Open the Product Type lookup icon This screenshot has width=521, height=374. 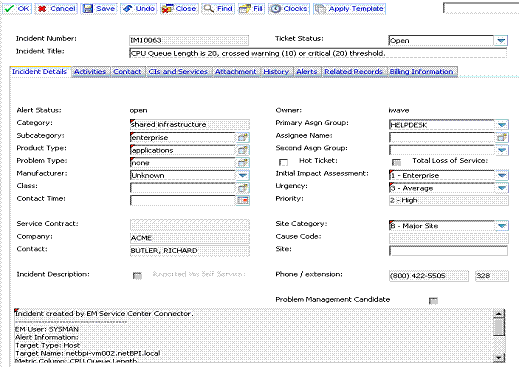pyautogui.click(x=243, y=150)
